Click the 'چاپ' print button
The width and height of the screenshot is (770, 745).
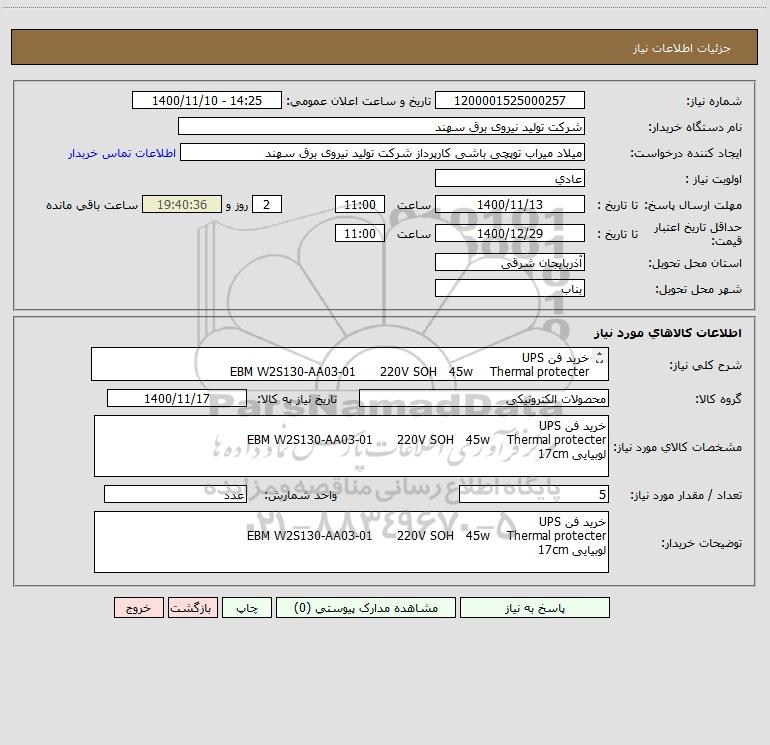coord(247,607)
